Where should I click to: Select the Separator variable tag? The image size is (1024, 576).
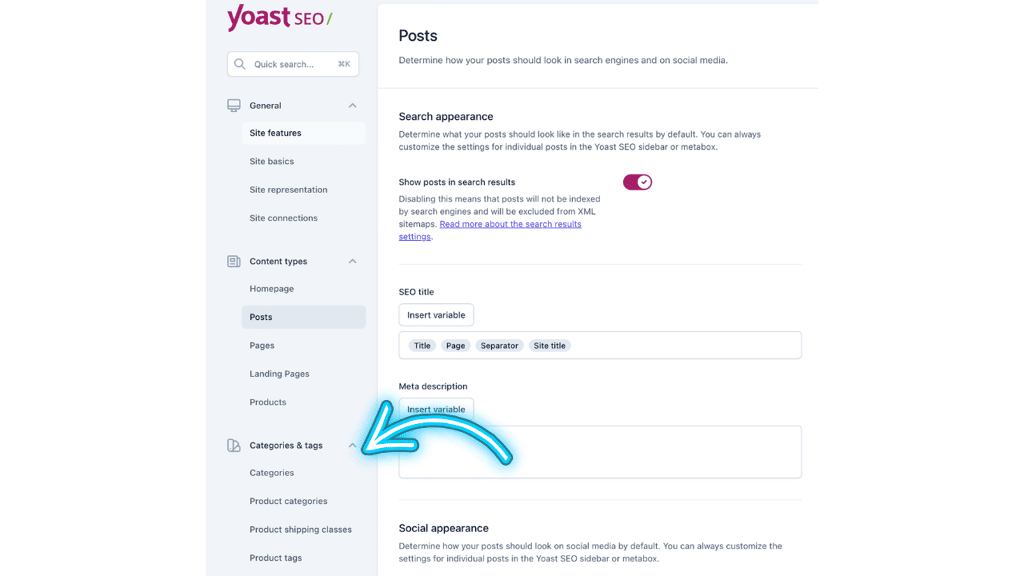click(500, 345)
